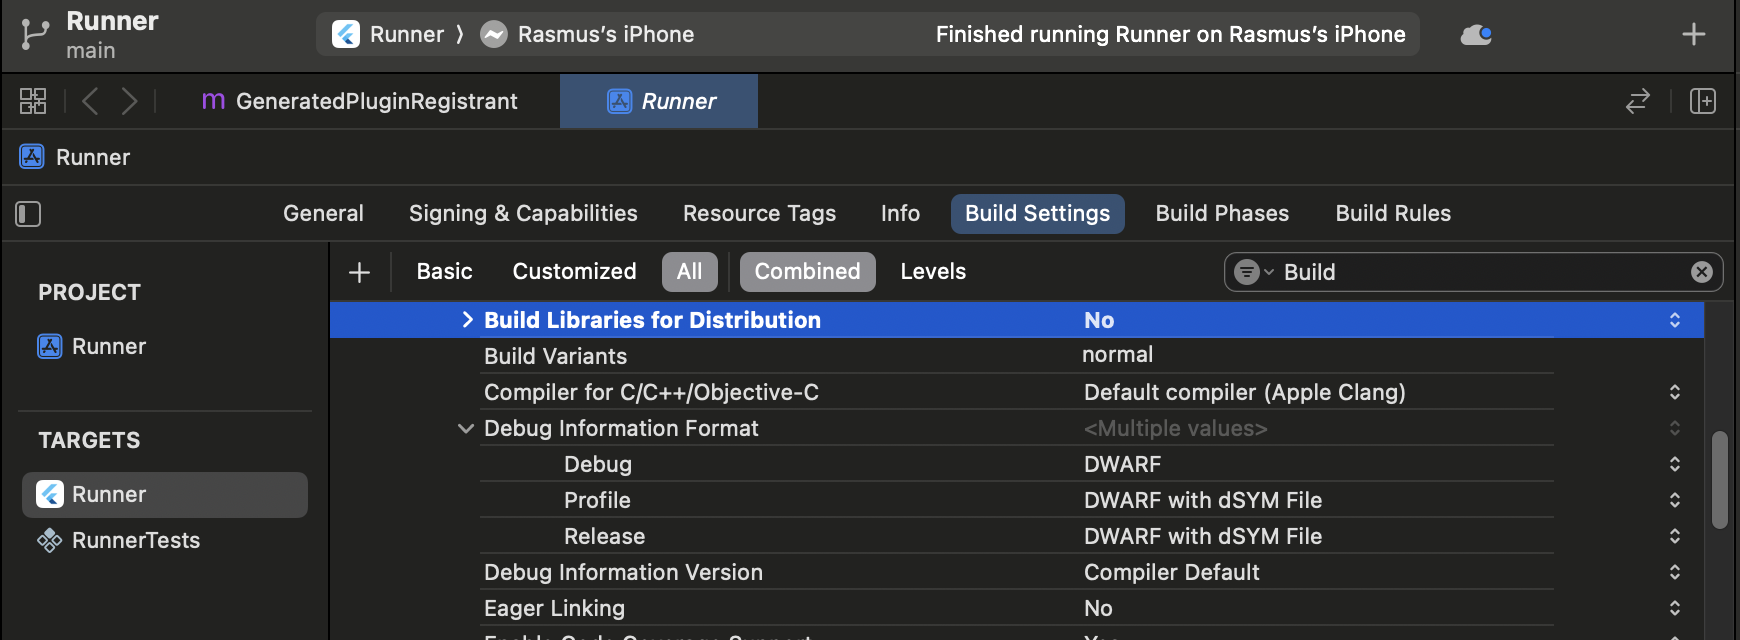Add a build setting with plus icon
The width and height of the screenshot is (1740, 640).
click(360, 272)
